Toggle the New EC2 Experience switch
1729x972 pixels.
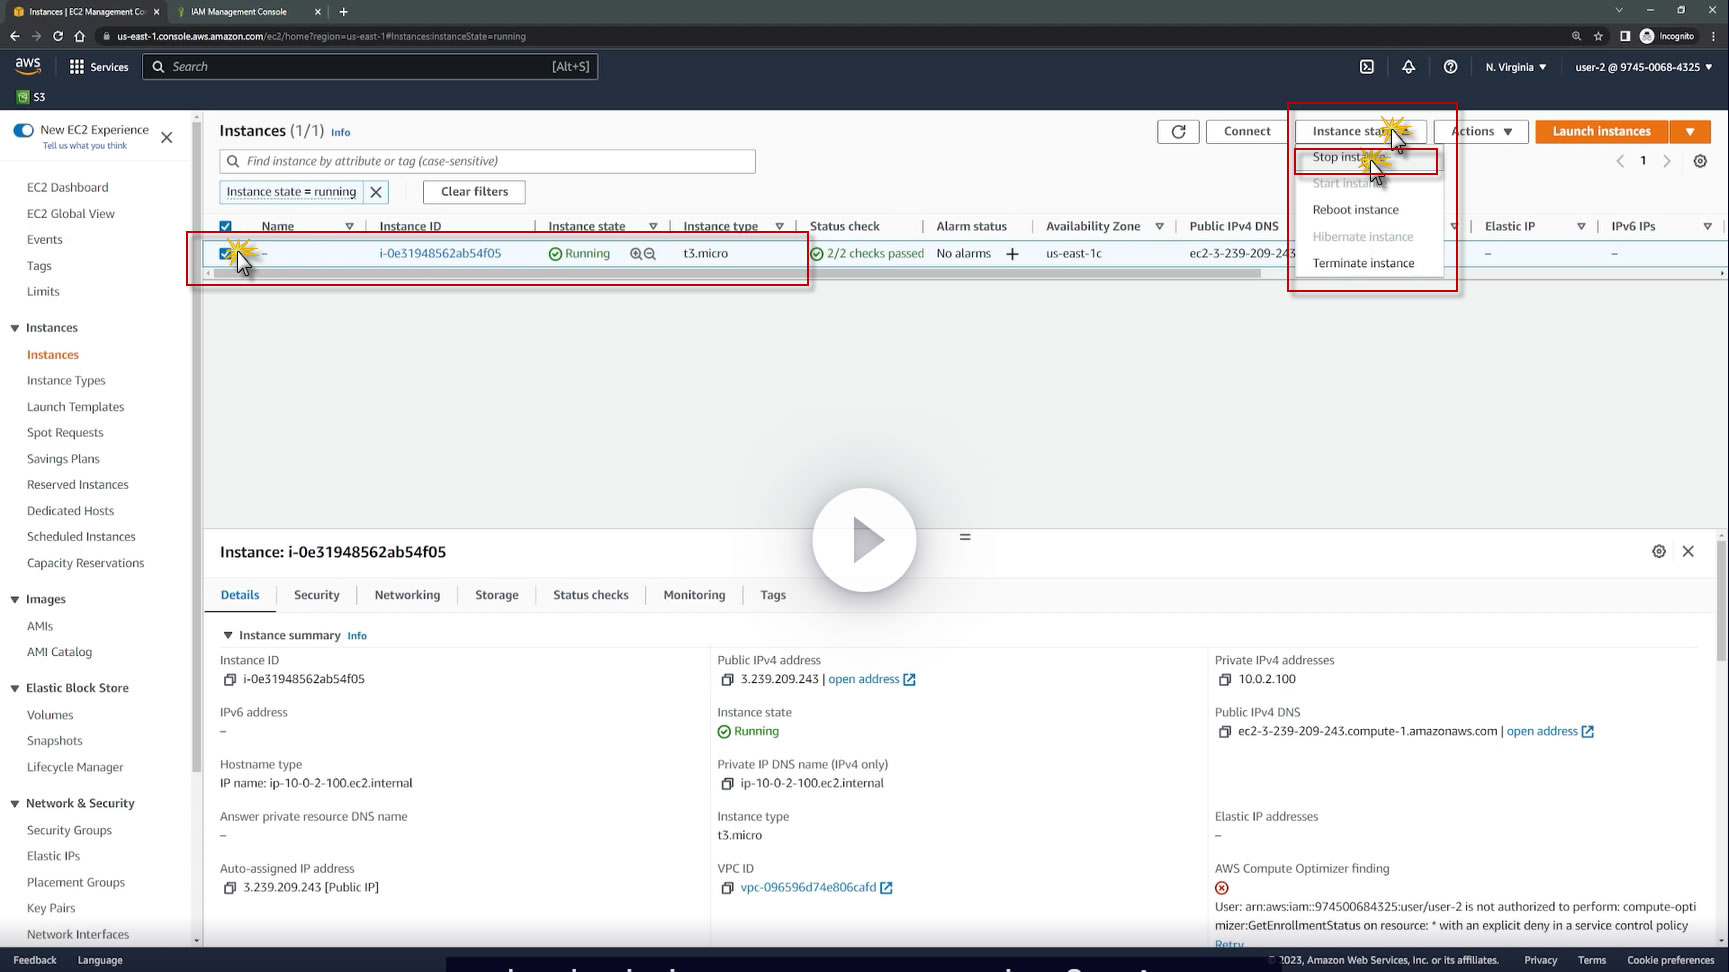click(24, 130)
